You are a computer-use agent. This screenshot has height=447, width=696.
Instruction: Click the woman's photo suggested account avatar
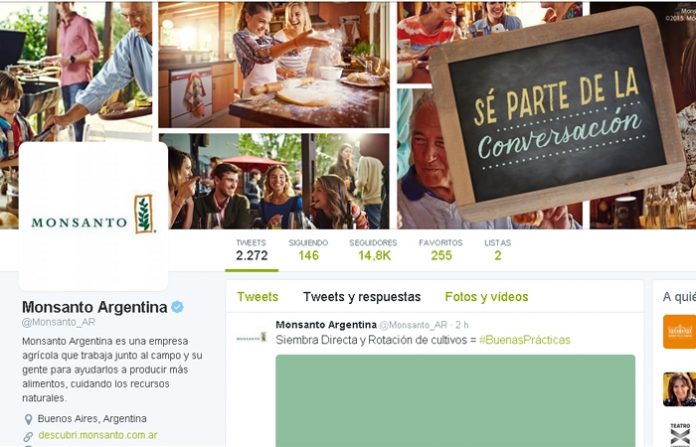point(679,389)
